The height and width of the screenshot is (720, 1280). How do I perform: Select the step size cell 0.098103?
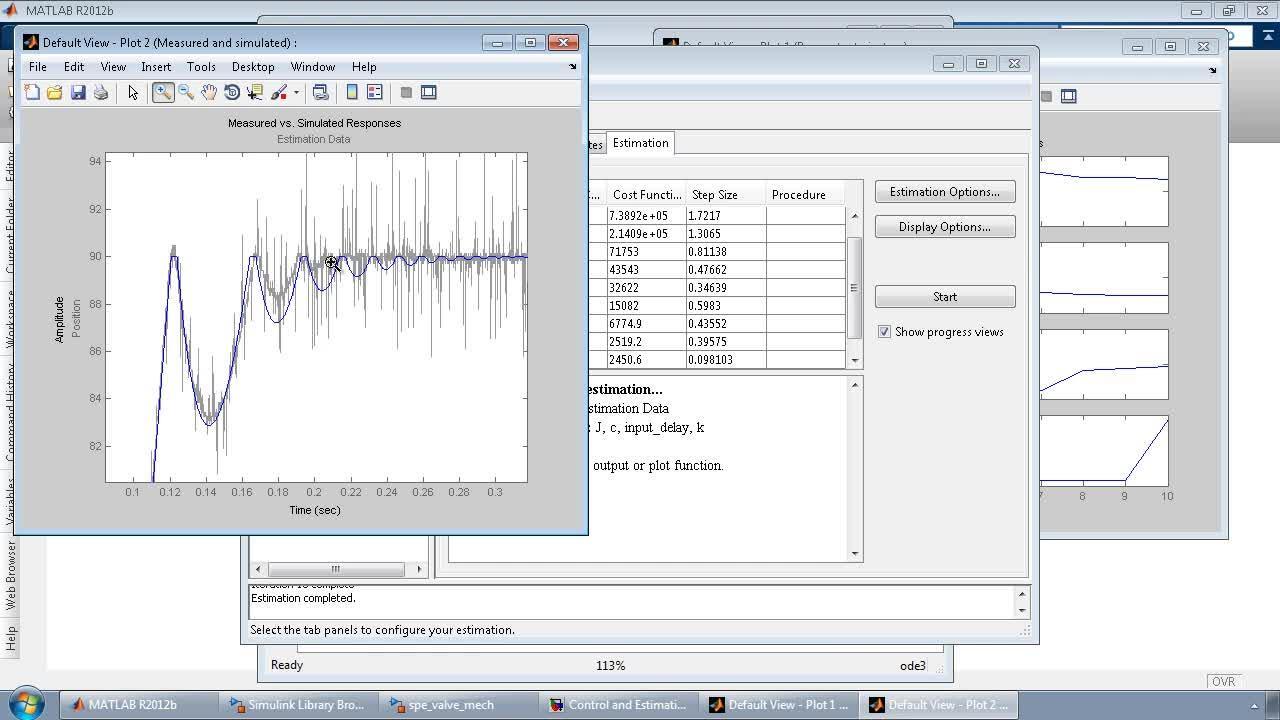coord(726,360)
